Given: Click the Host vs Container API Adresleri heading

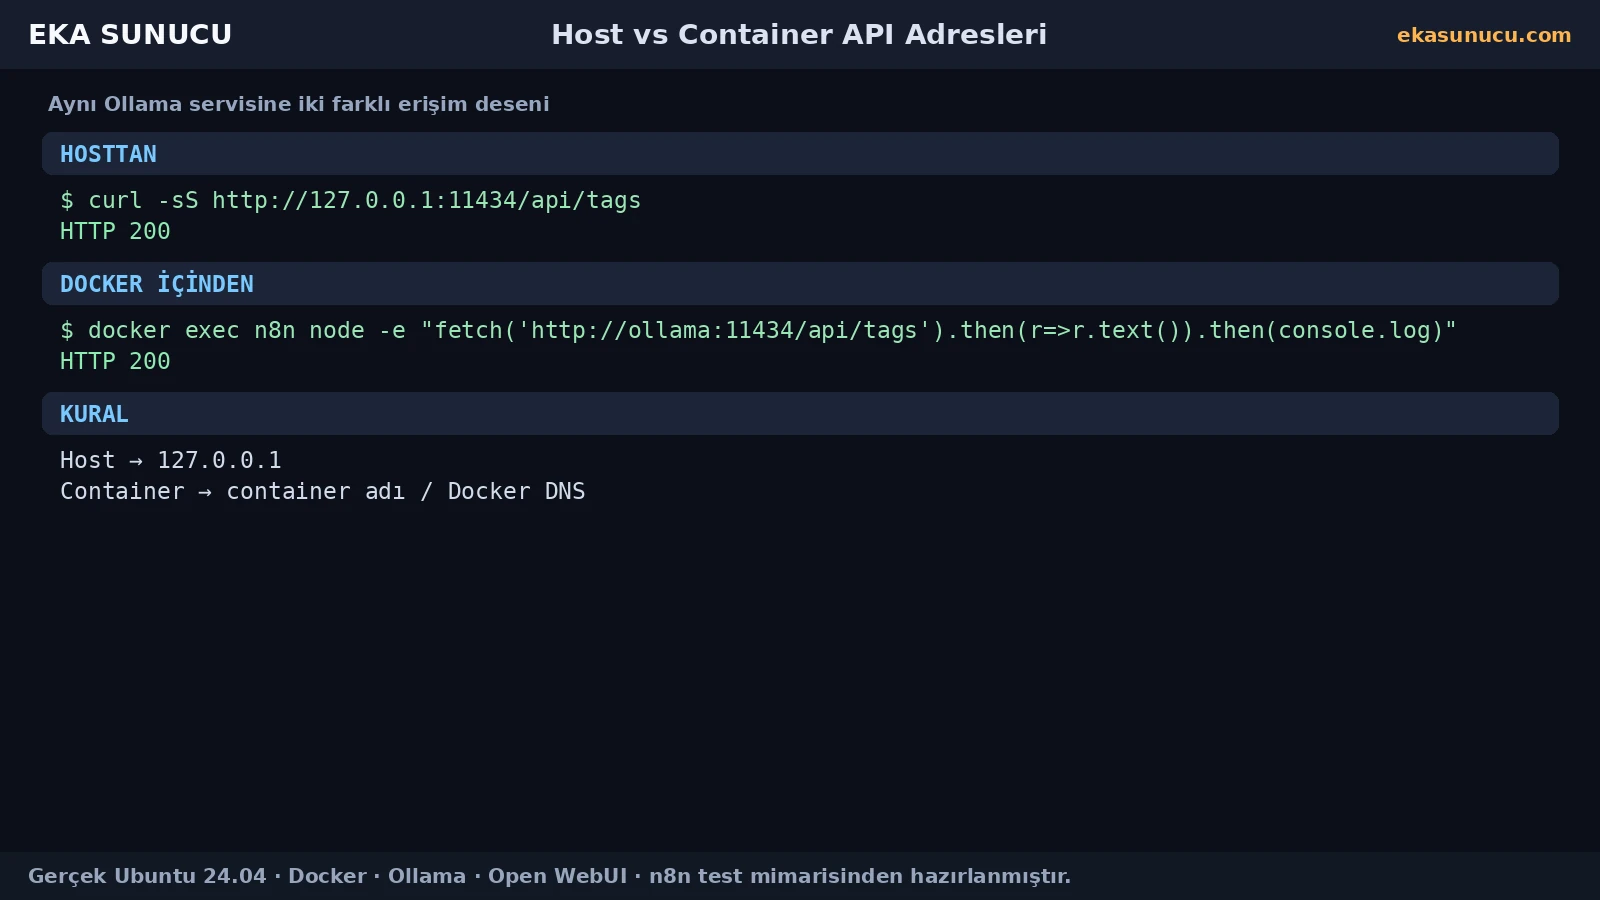Looking at the screenshot, I should pos(799,34).
